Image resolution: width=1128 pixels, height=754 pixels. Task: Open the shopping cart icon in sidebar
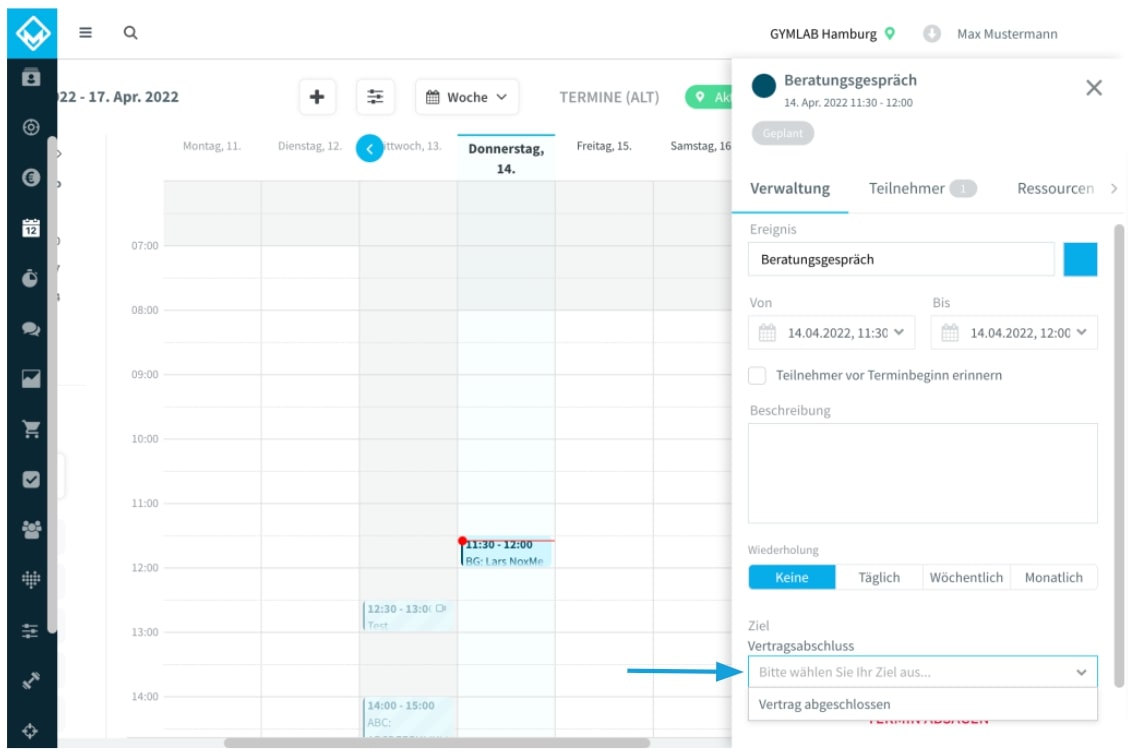point(30,429)
